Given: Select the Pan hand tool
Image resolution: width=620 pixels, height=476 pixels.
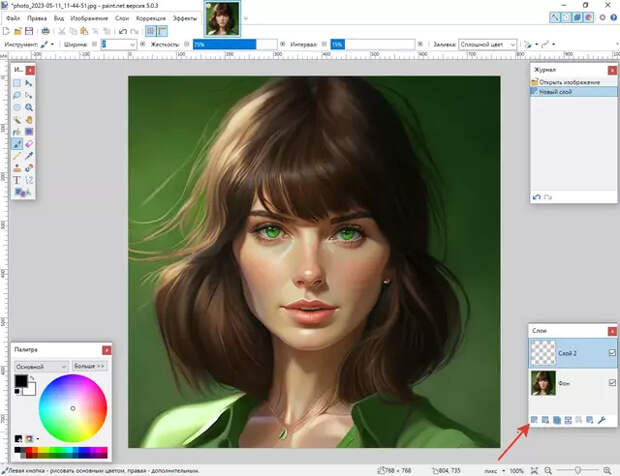Looking at the screenshot, I should pyautogui.click(x=28, y=120).
